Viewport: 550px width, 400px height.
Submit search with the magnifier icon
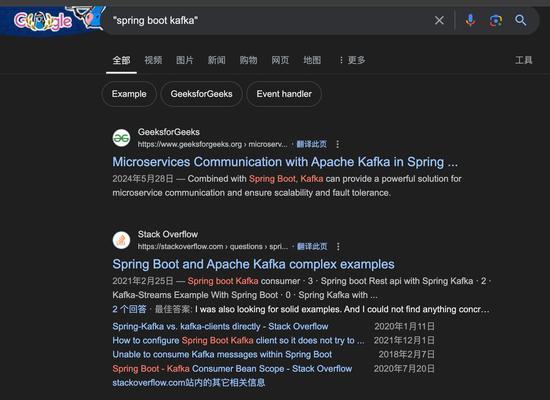(521, 20)
